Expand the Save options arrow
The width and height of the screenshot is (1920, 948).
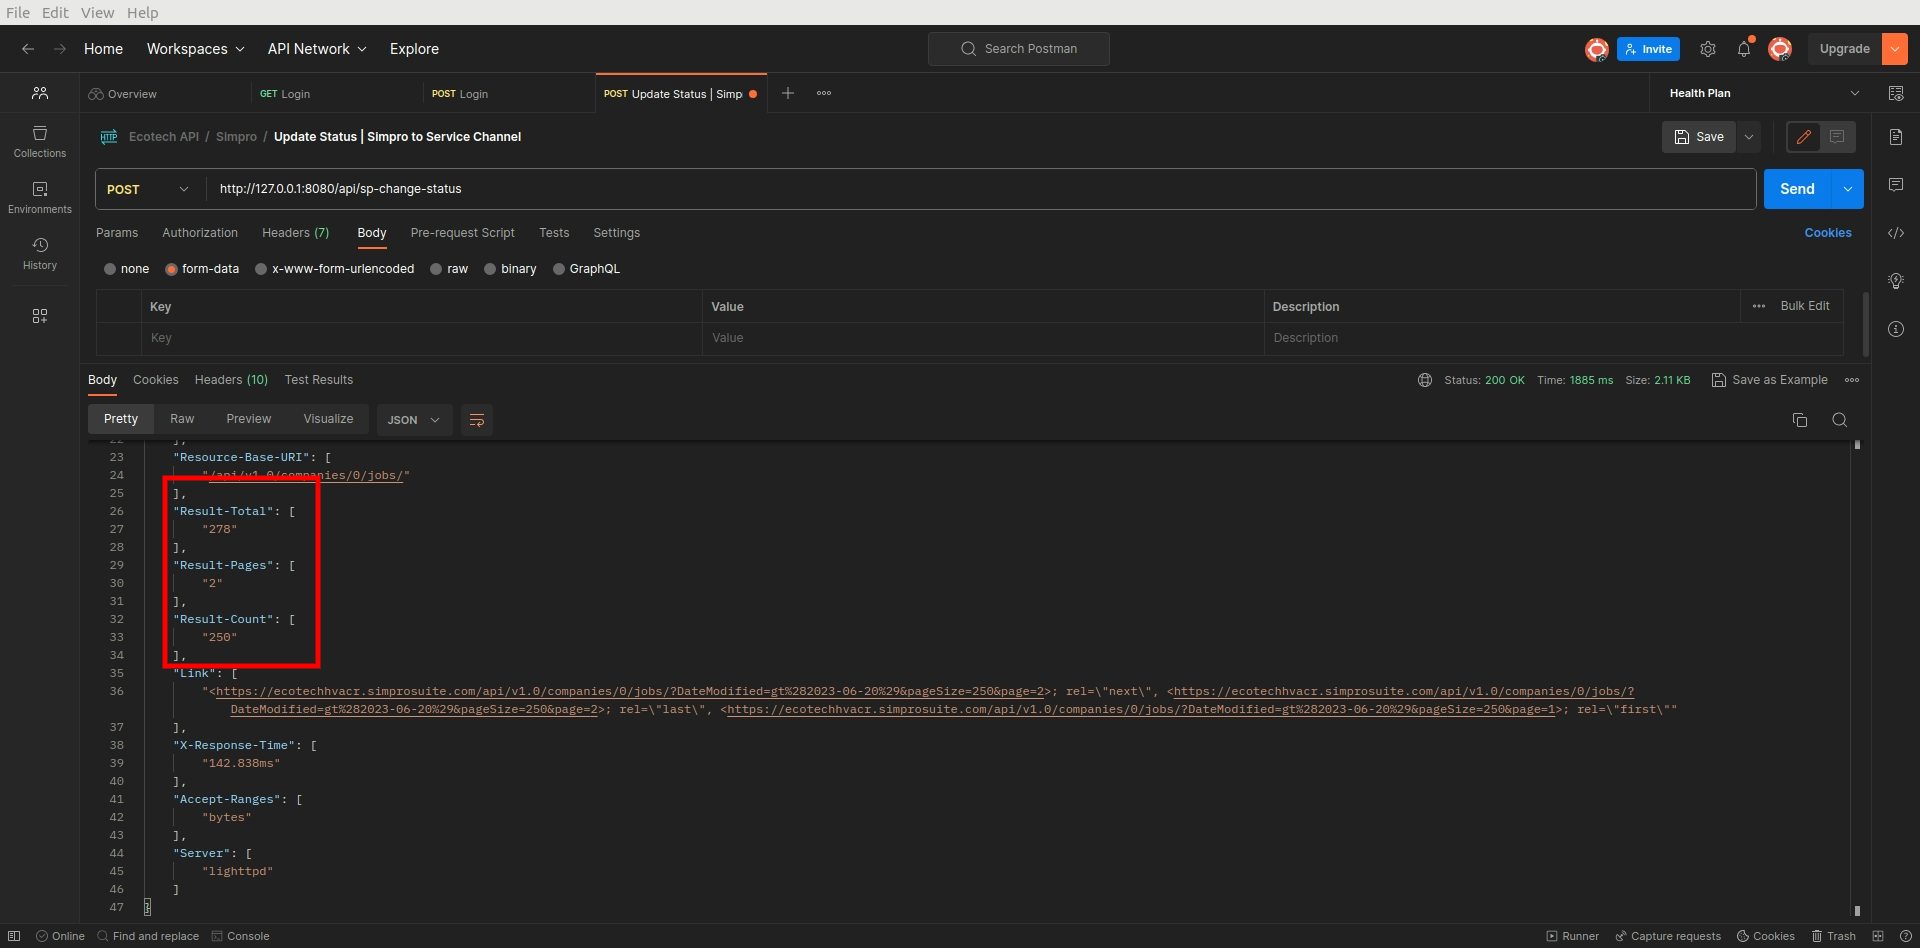click(x=1749, y=137)
